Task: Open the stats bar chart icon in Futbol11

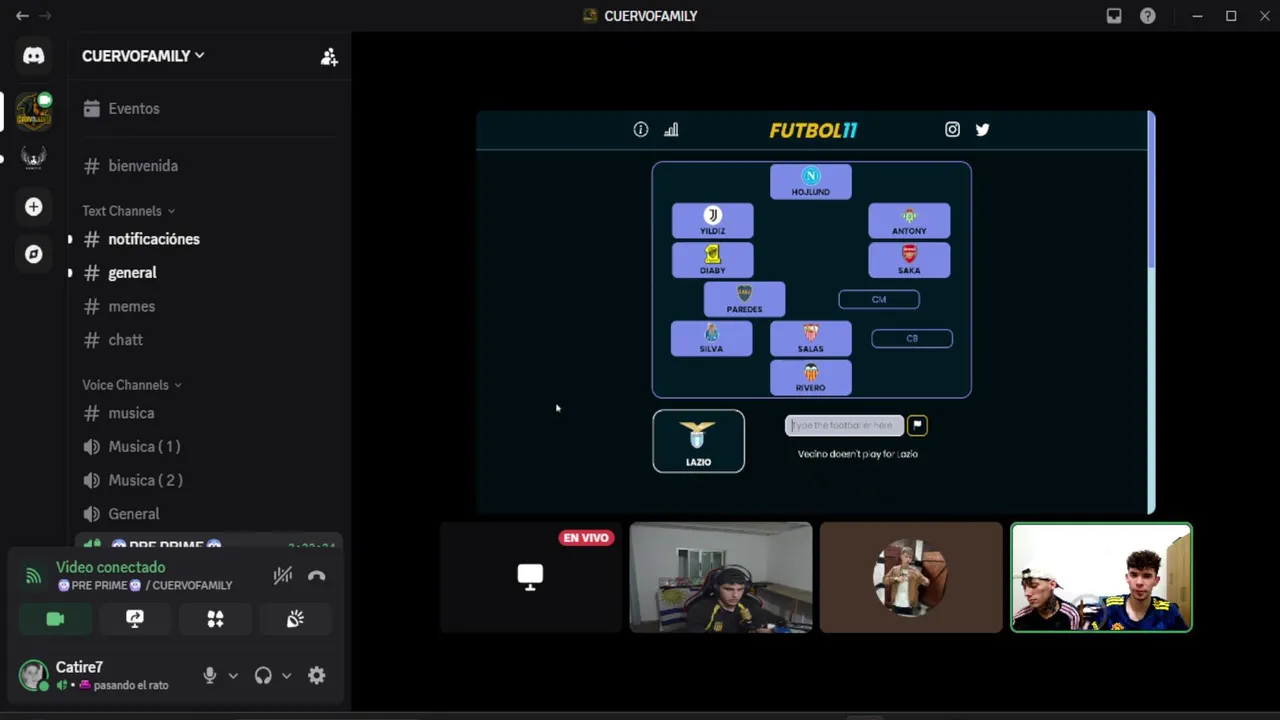Action: coord(671,129)
